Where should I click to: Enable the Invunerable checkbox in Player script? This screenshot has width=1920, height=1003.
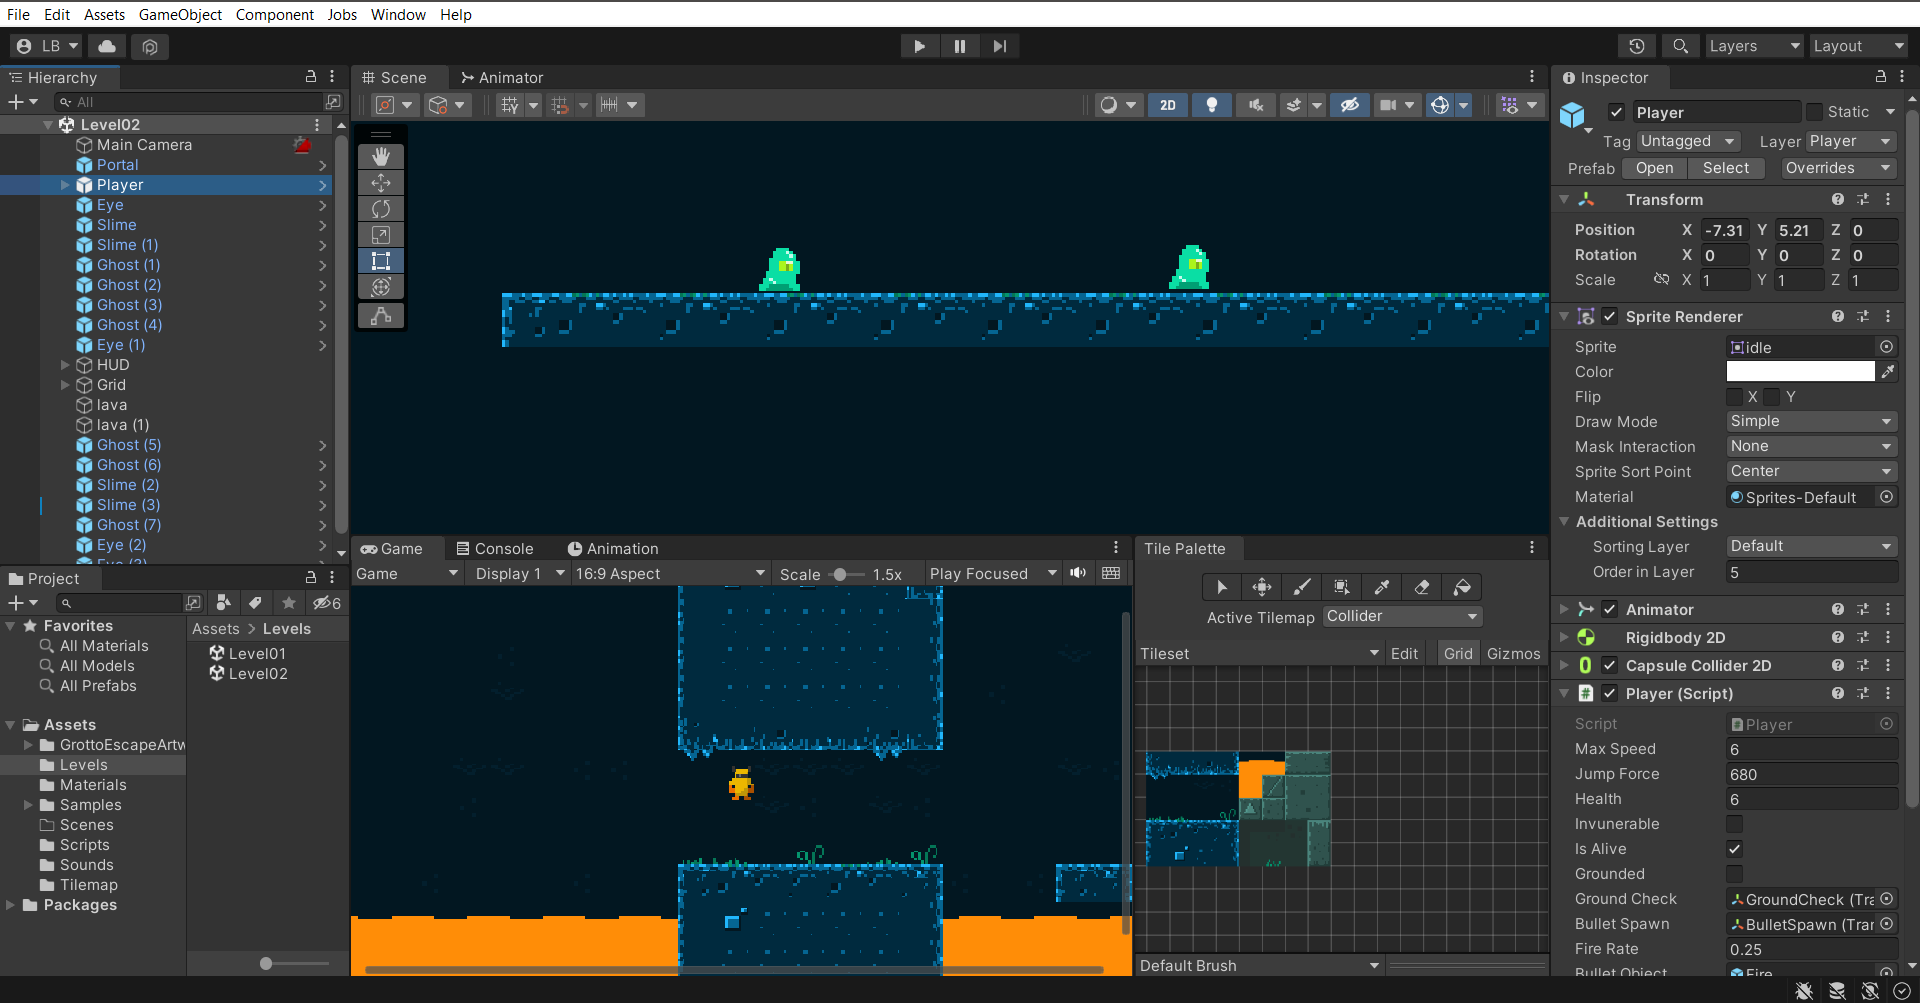1734,824
